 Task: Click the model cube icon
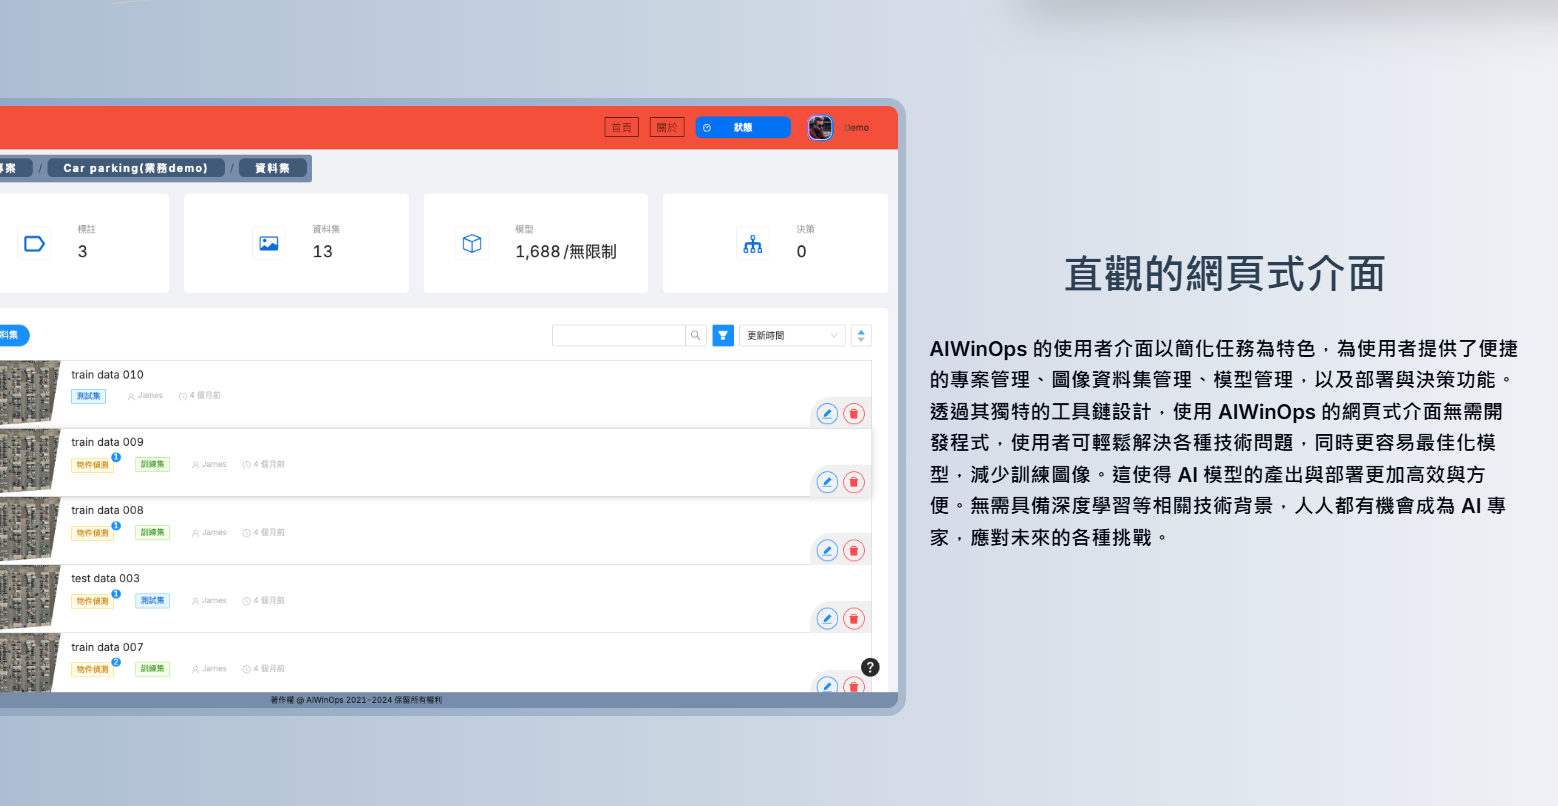tap(472, 243)
